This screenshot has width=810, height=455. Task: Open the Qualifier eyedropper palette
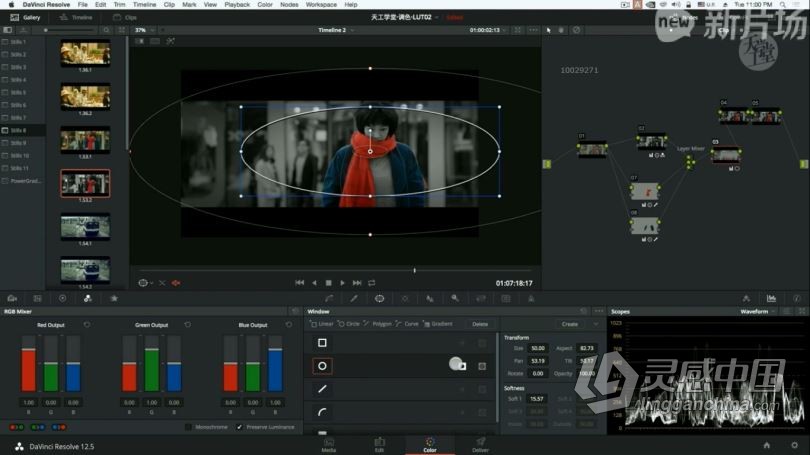354,299
